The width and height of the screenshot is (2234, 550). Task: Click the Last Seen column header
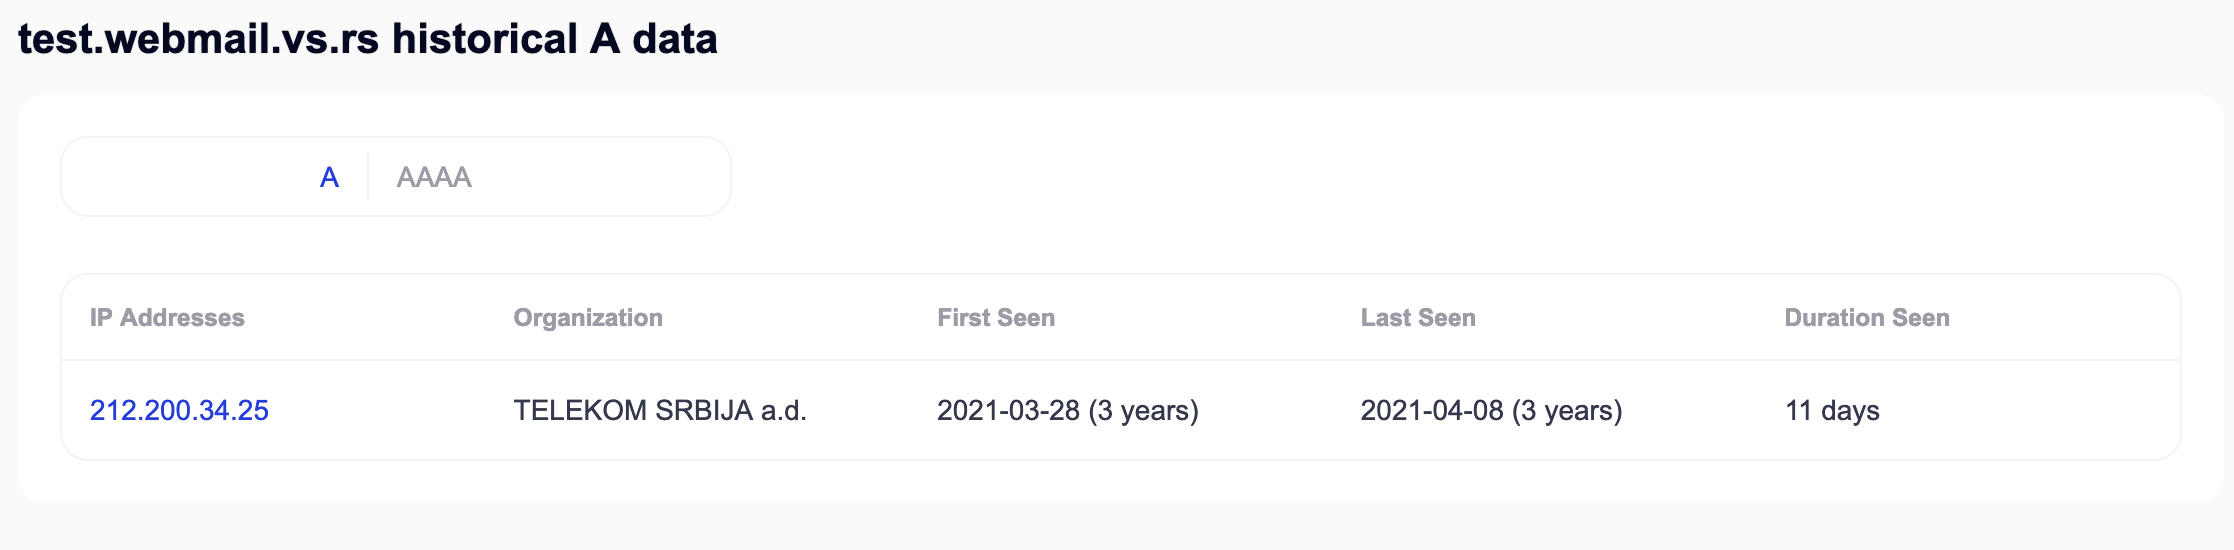point(1418,317)
